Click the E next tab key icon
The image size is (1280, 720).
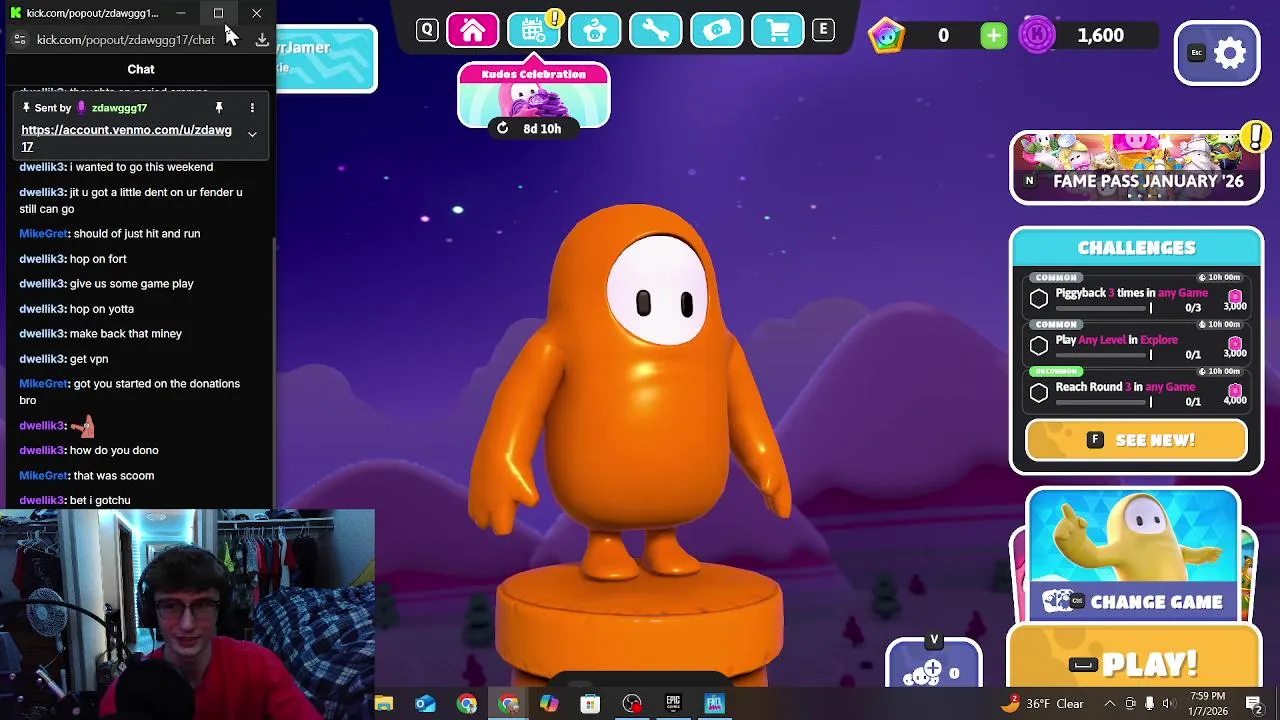(x=824, y=30)
